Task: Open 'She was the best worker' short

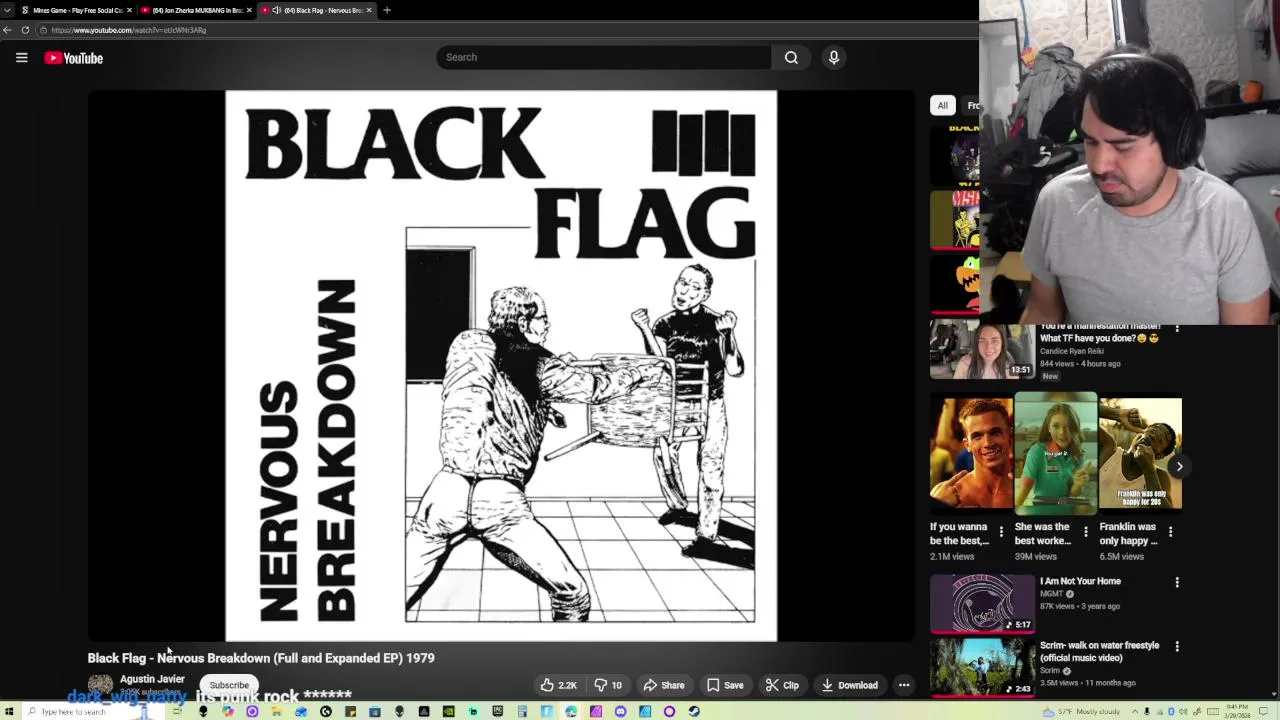Action: pyautogui.click(x=1056, y=454)
